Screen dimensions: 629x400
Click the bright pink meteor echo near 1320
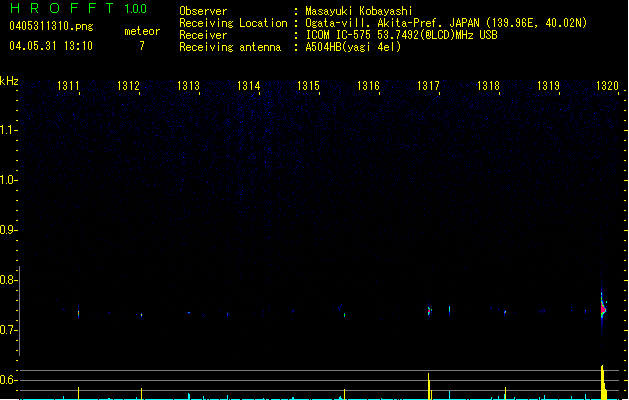point(603,309)
